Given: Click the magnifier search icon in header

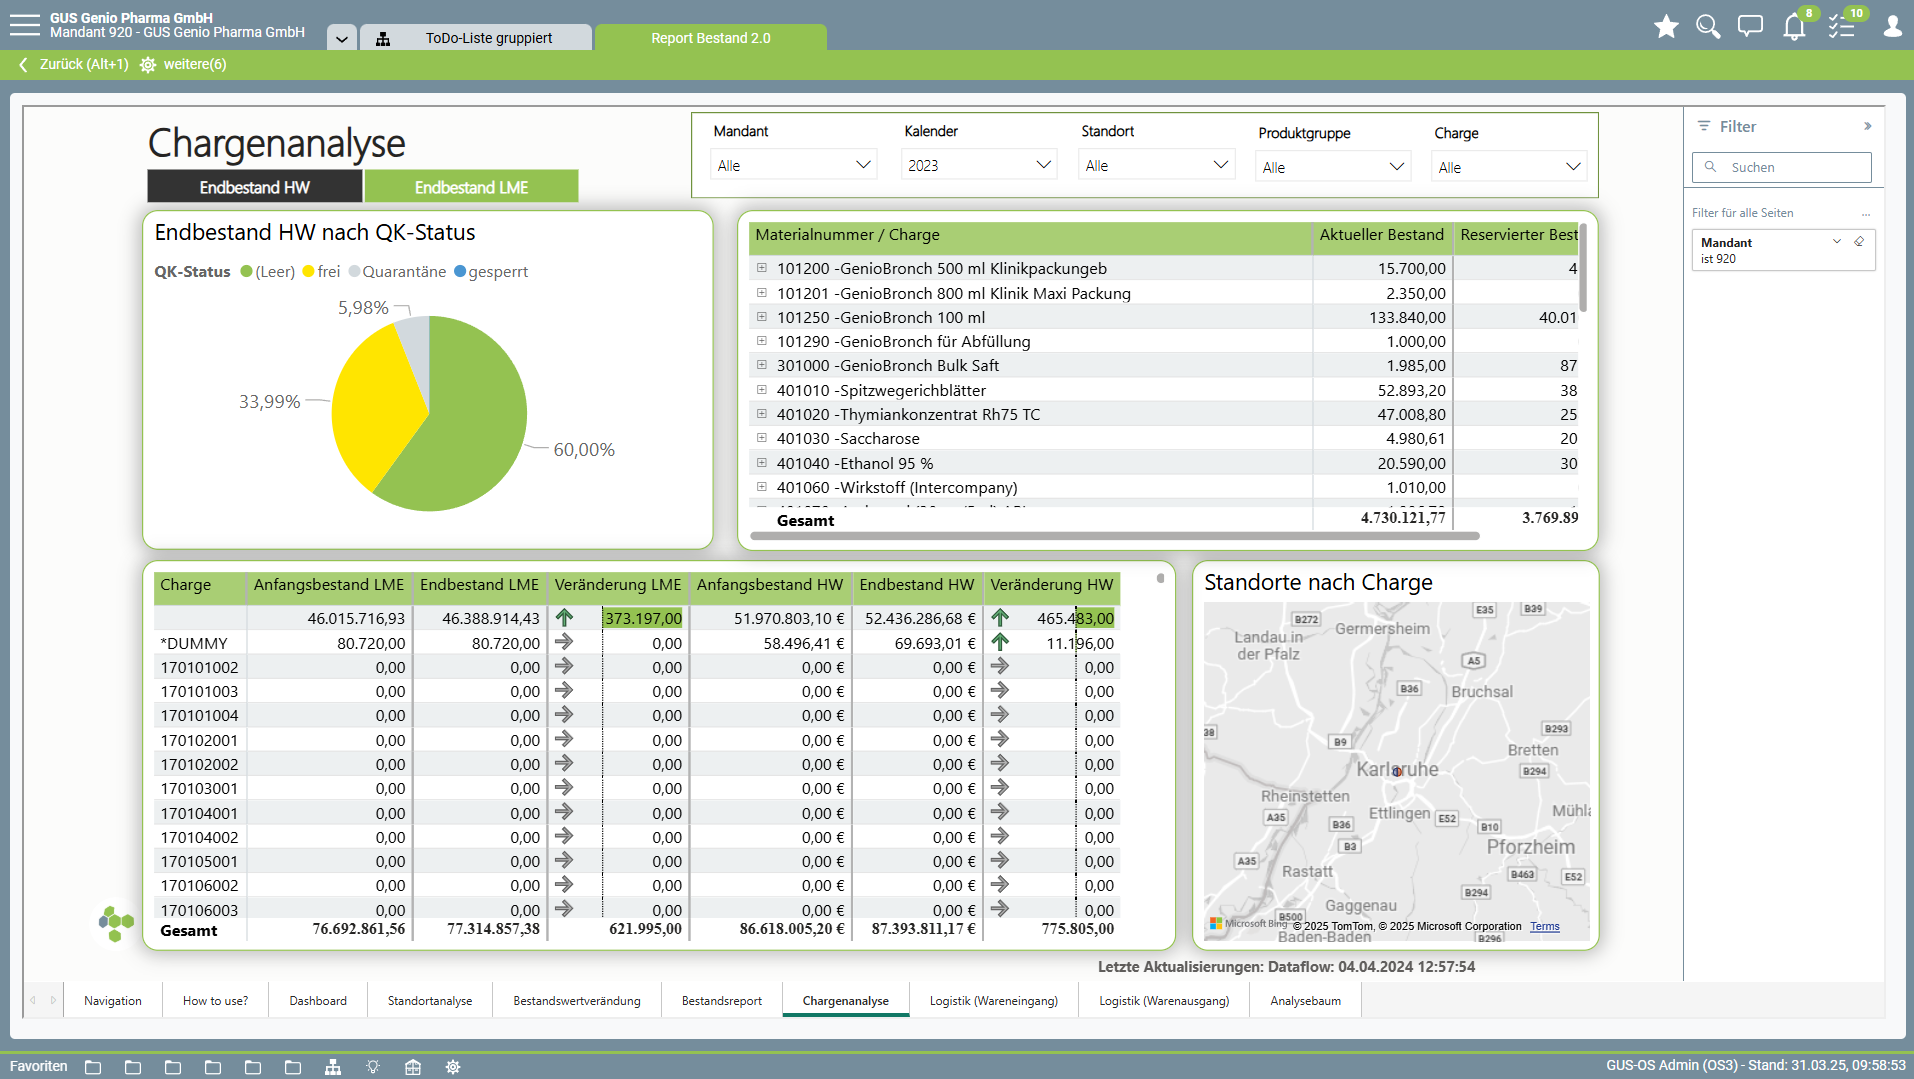Looking at the screenshot, I should [1708, 27].
